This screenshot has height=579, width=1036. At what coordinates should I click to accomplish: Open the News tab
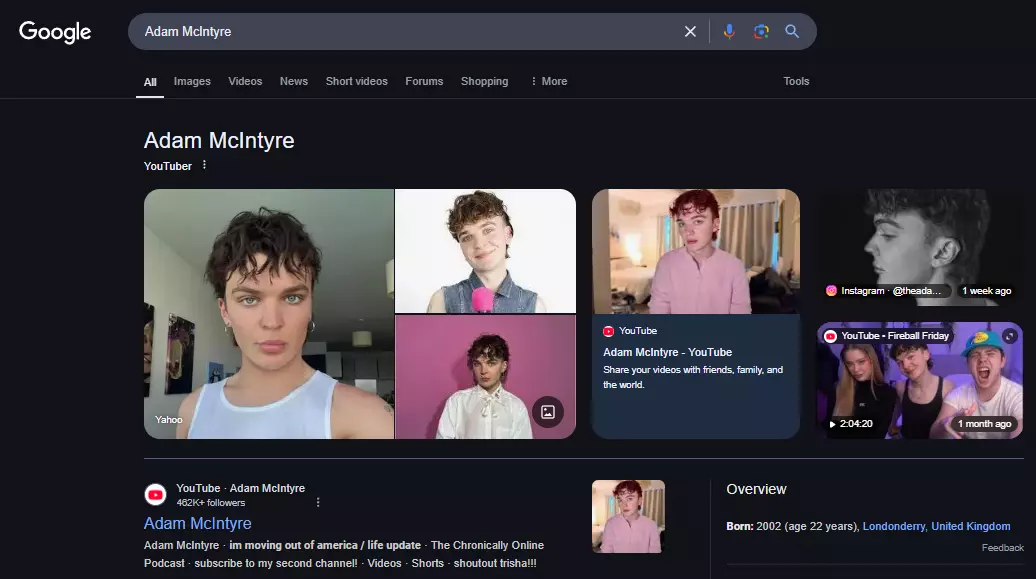pos(294,81)
